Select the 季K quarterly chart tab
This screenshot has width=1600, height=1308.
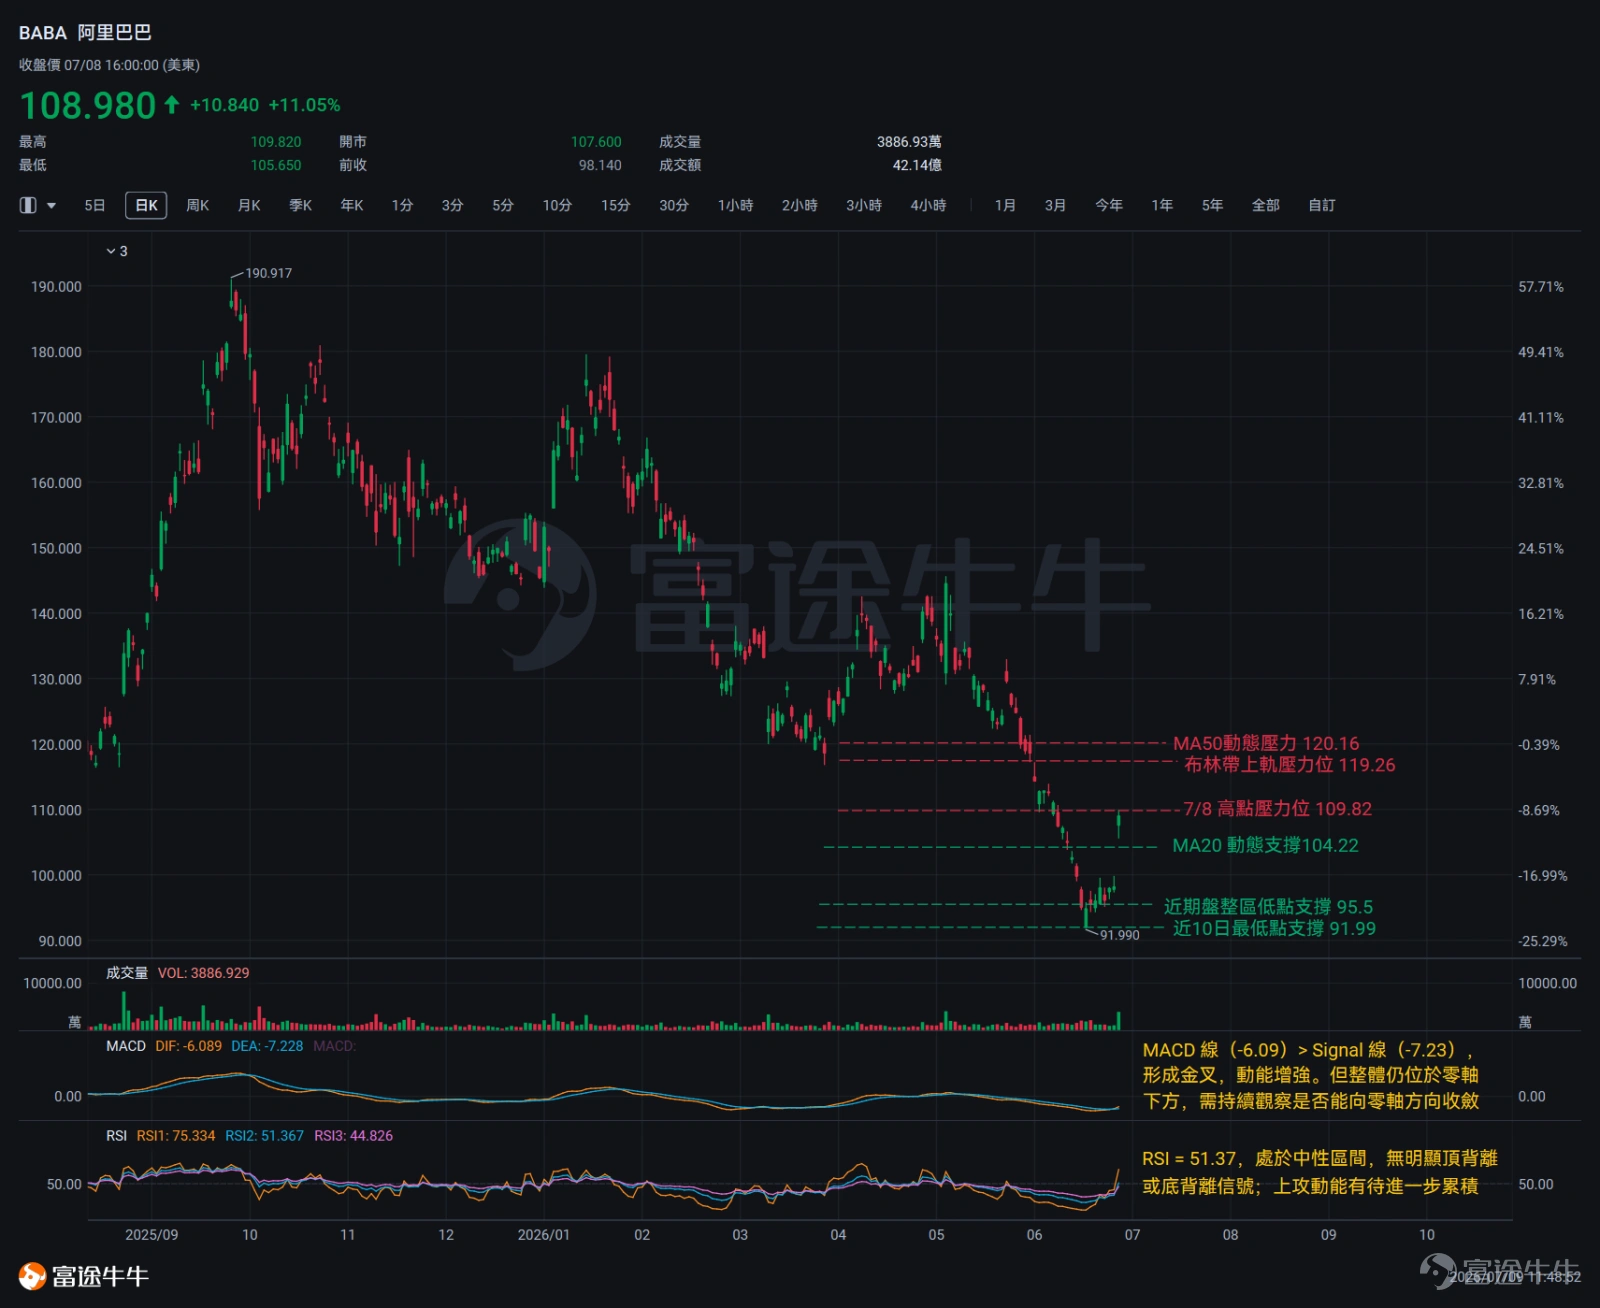pos(301,205)
